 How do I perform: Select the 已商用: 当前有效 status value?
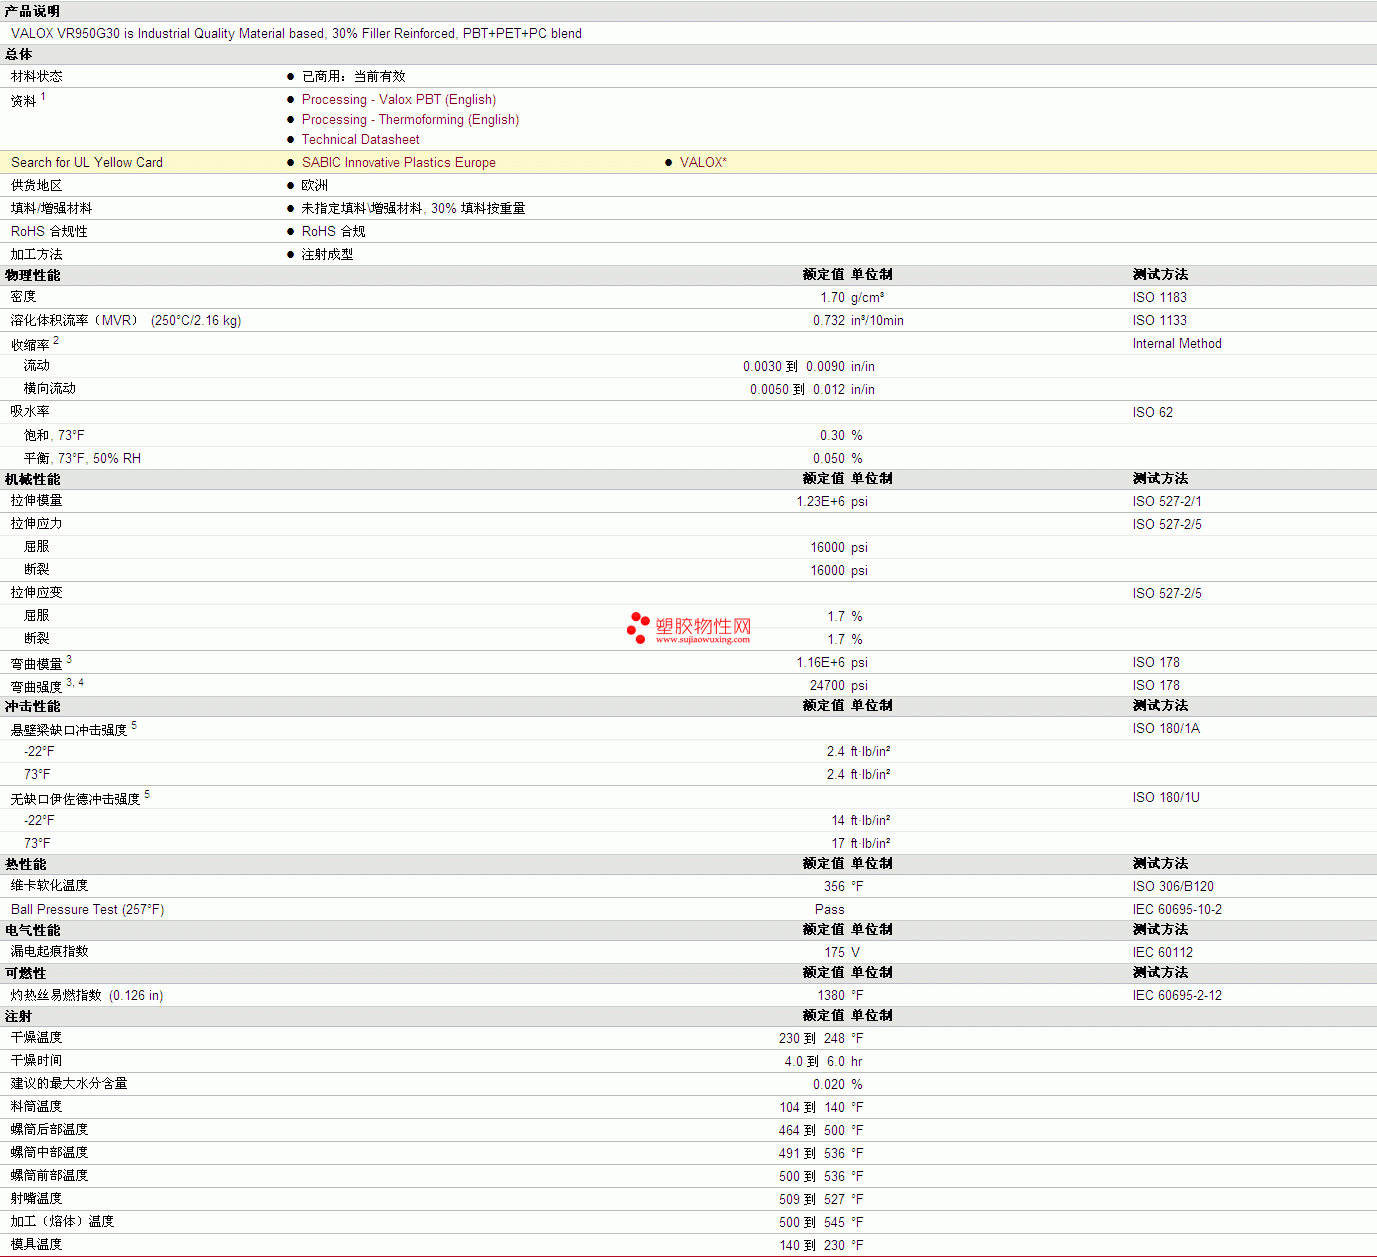pyautogui.click(x=354, y=77)
